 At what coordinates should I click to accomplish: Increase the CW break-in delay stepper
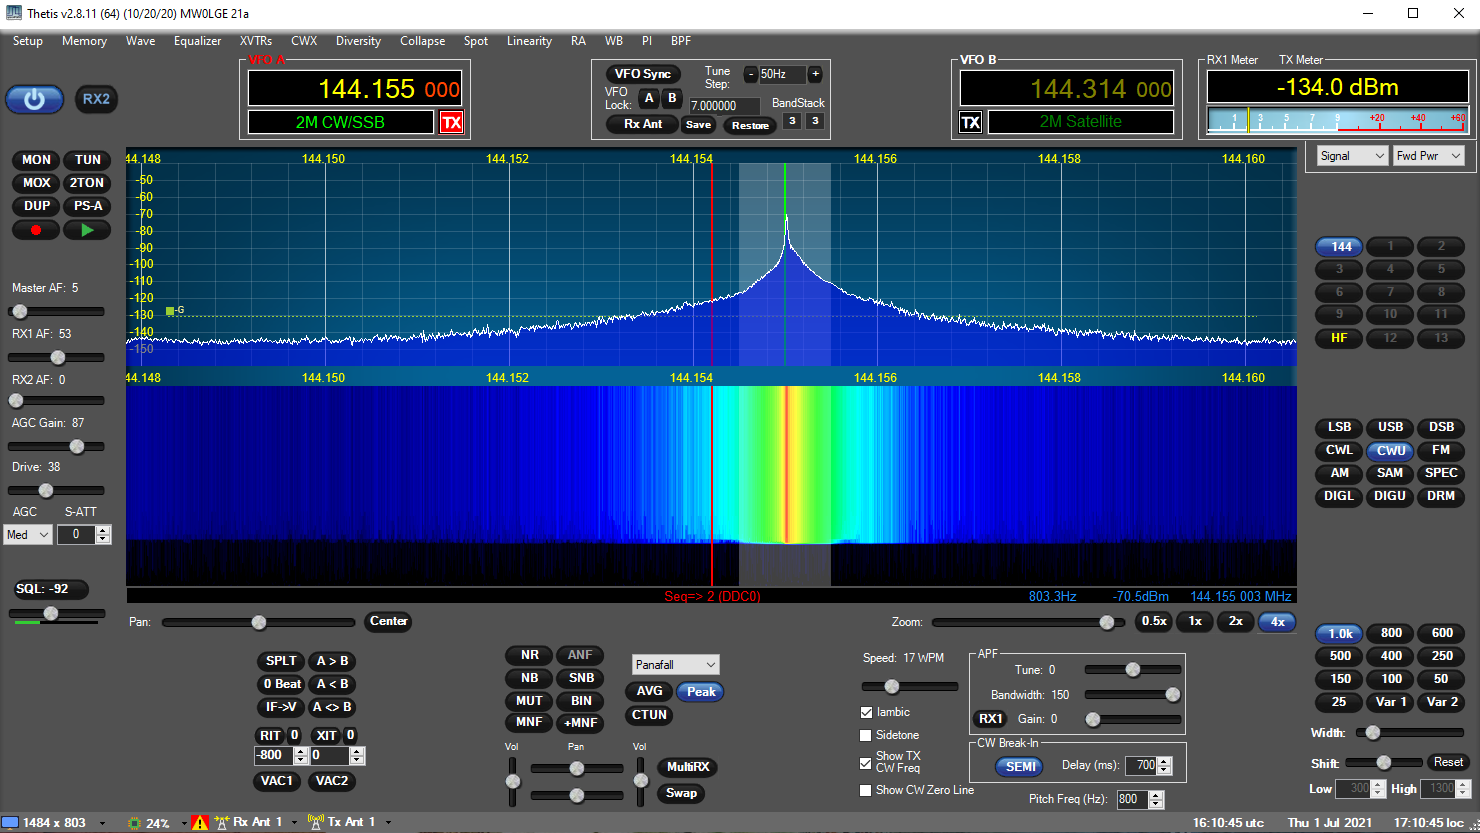(1164, 761)
